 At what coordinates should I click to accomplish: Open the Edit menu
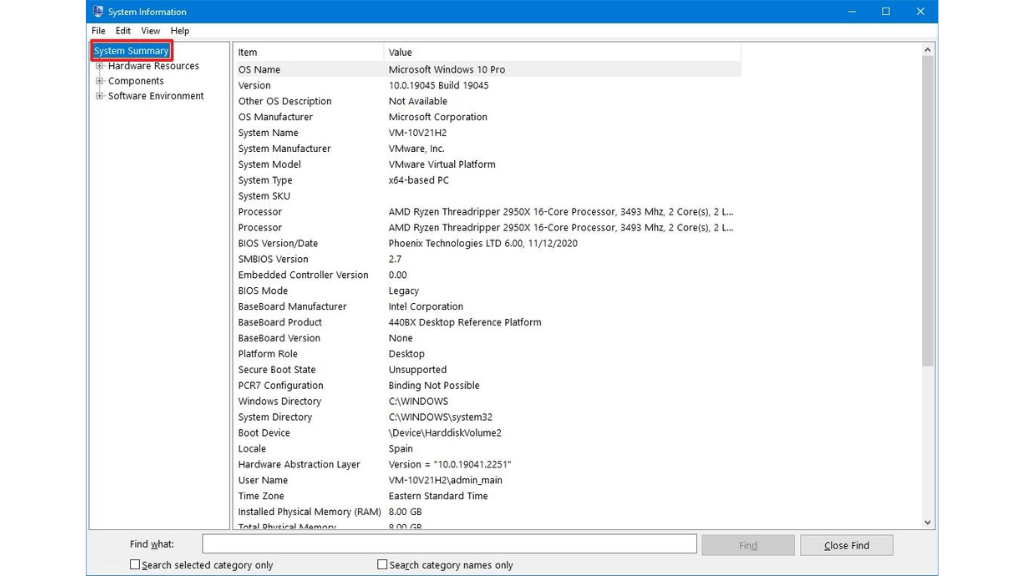(x=123, y=31)
